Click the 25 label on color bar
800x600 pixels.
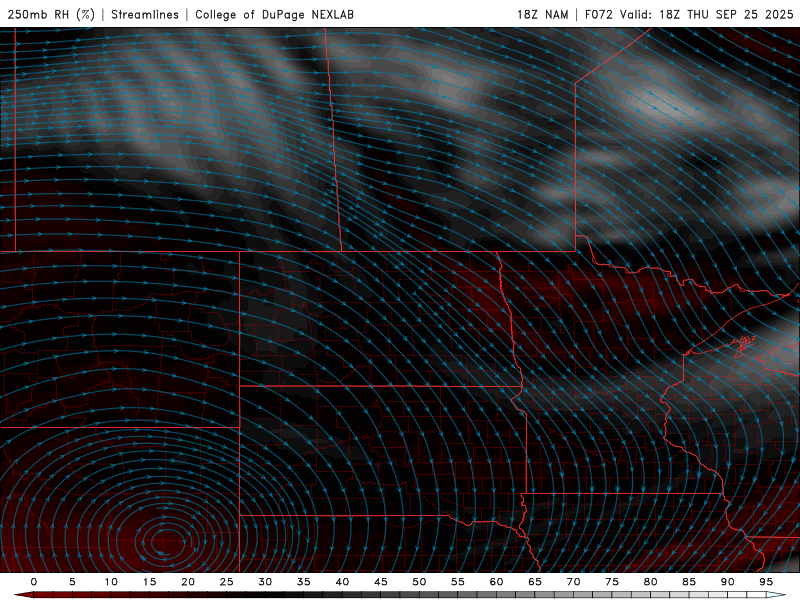click(227, 582)
